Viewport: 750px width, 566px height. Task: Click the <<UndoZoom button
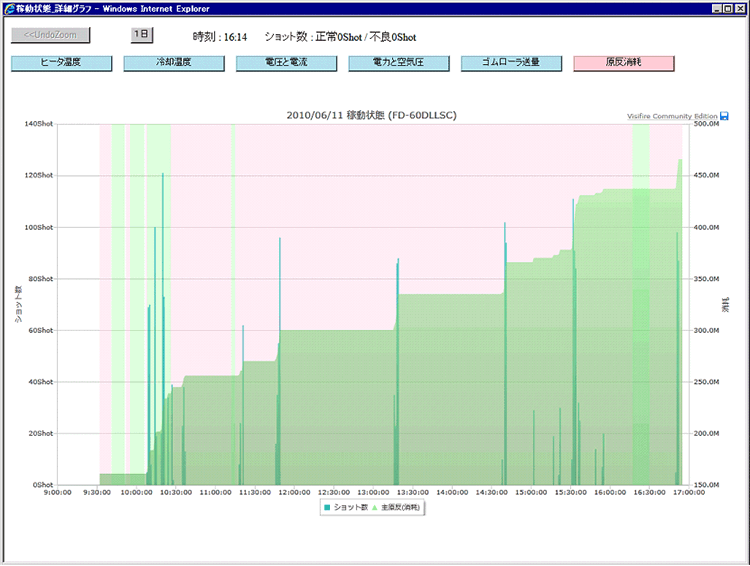(x=51, y=35)
